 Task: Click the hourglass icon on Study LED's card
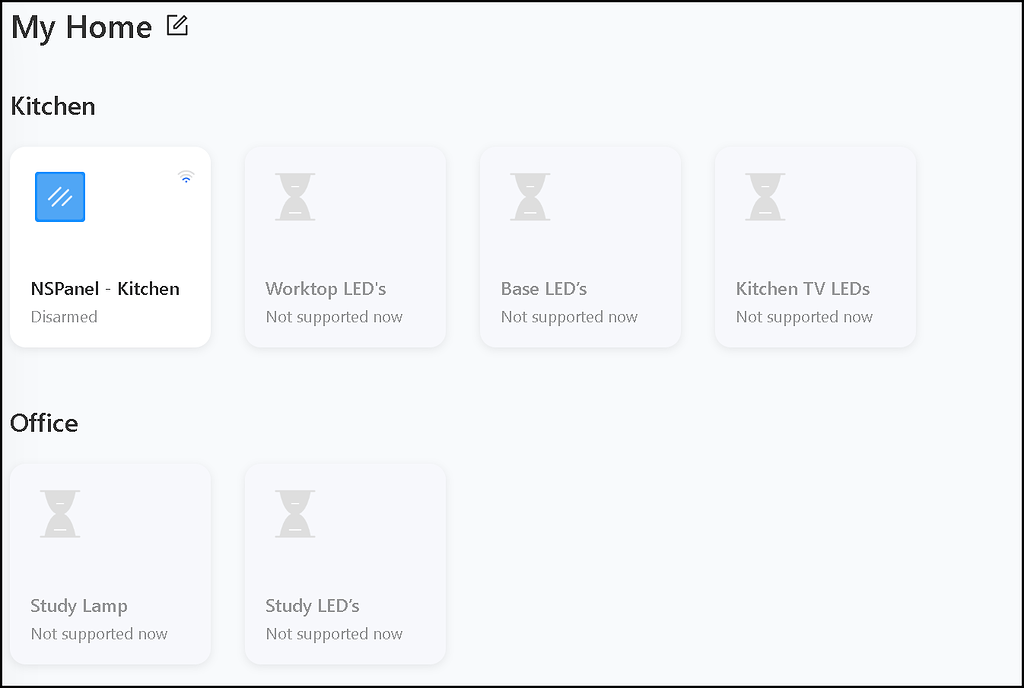[x=295, y=514]
